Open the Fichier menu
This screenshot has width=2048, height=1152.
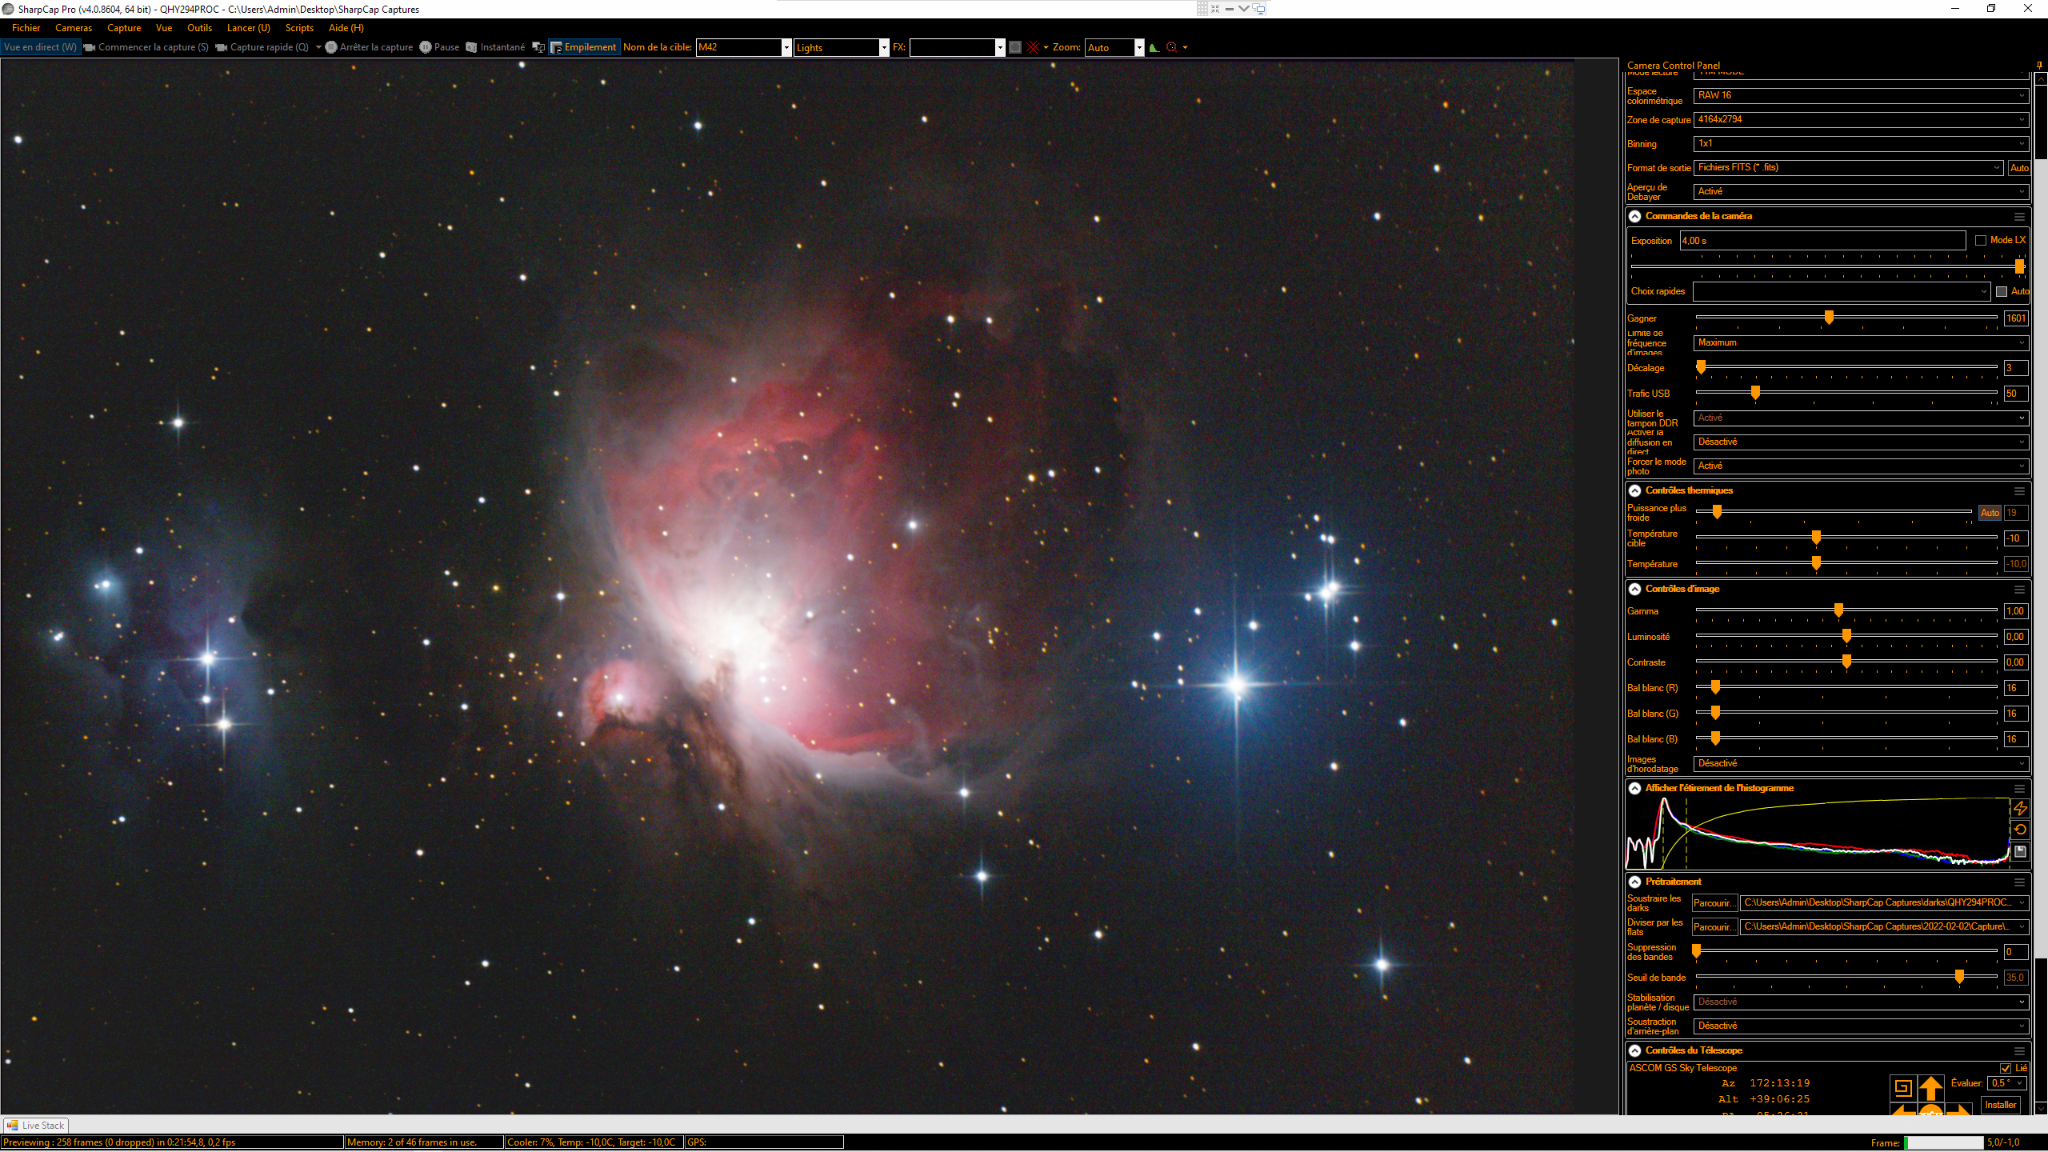pos(26,28)
